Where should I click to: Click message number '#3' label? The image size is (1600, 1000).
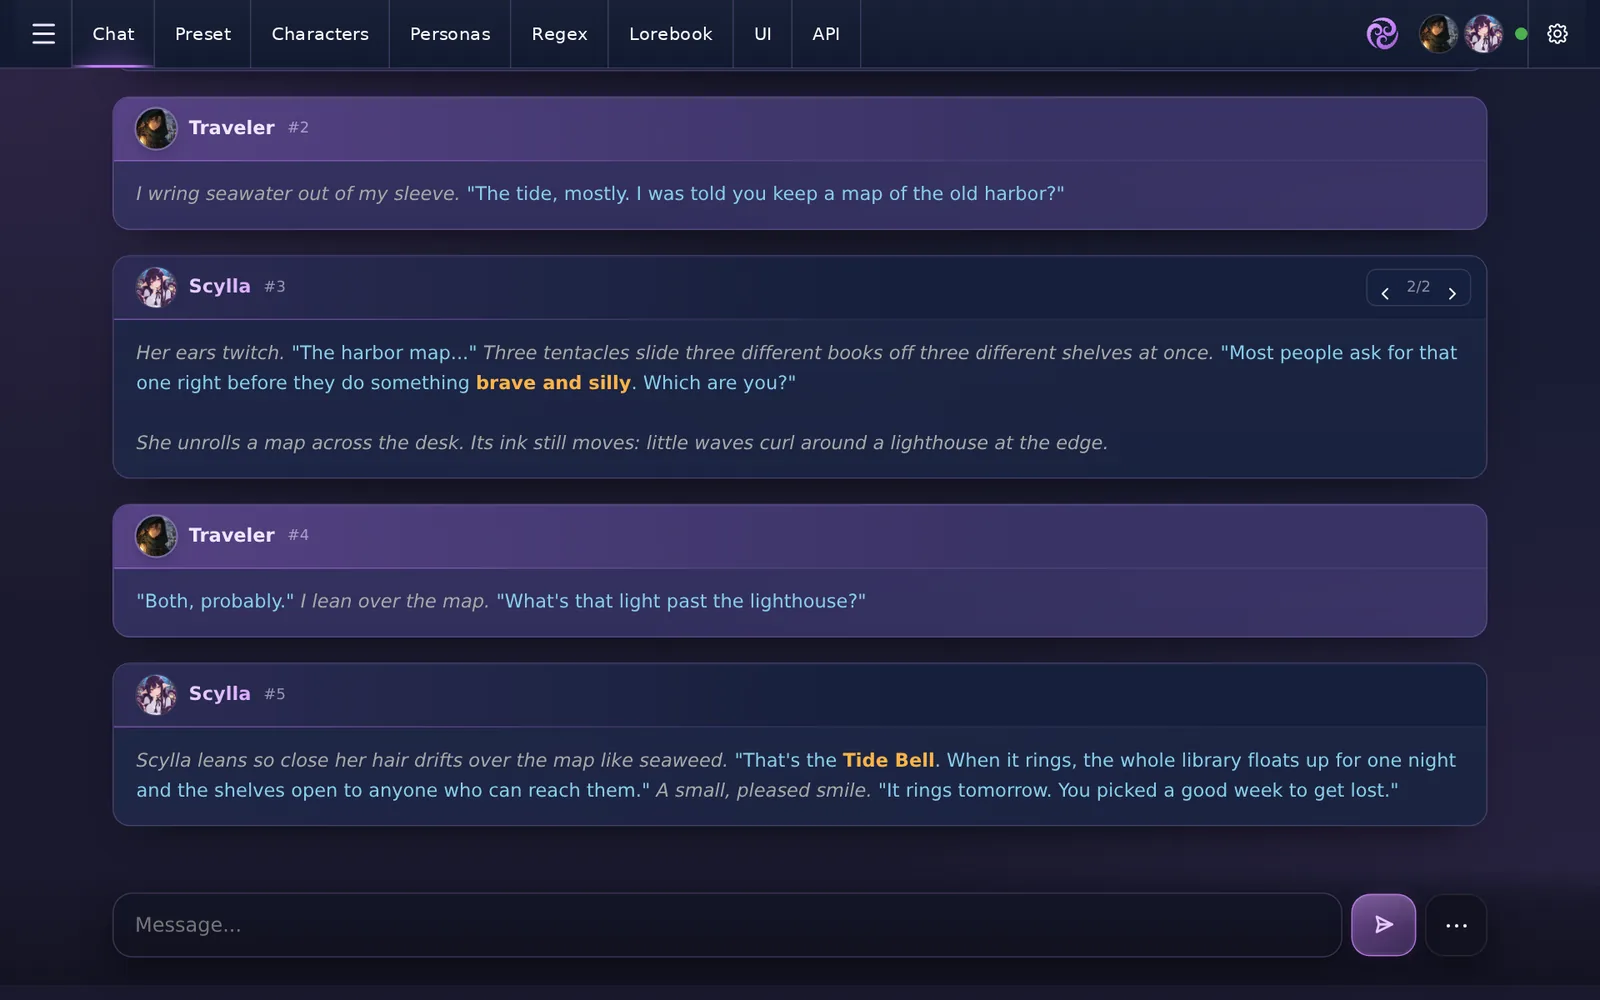coord(275,287)
